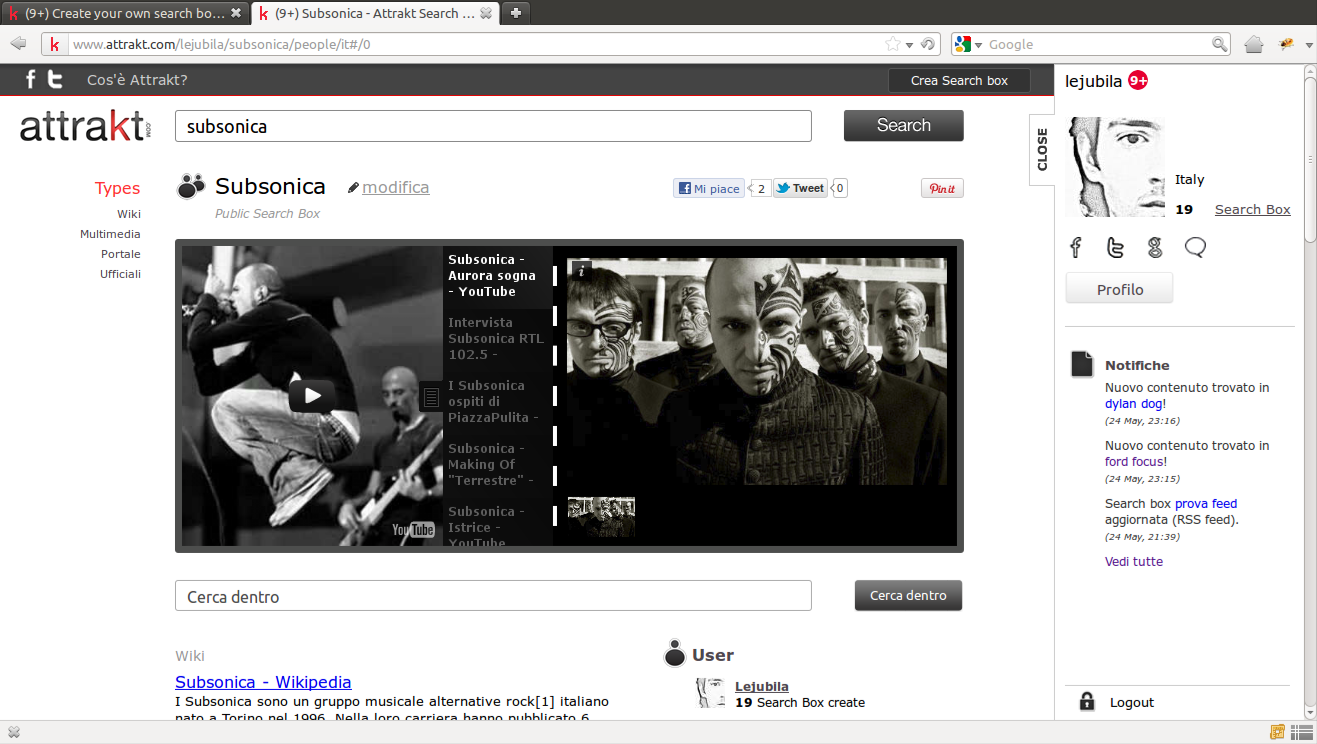Click the Lejubila small avatar under User
Screen dimensions: 1317x744
click(x=710, y=693)
